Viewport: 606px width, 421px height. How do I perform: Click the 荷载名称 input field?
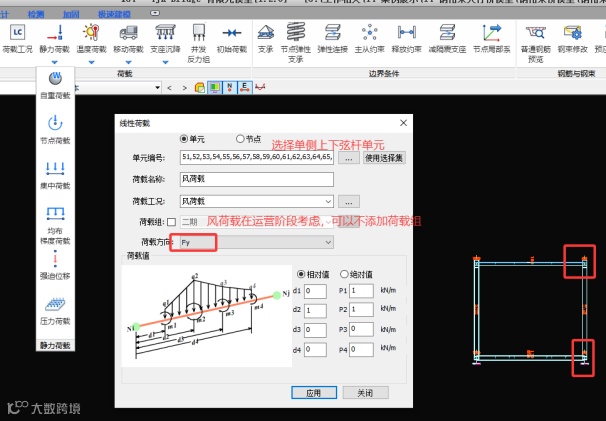[257, 179]
